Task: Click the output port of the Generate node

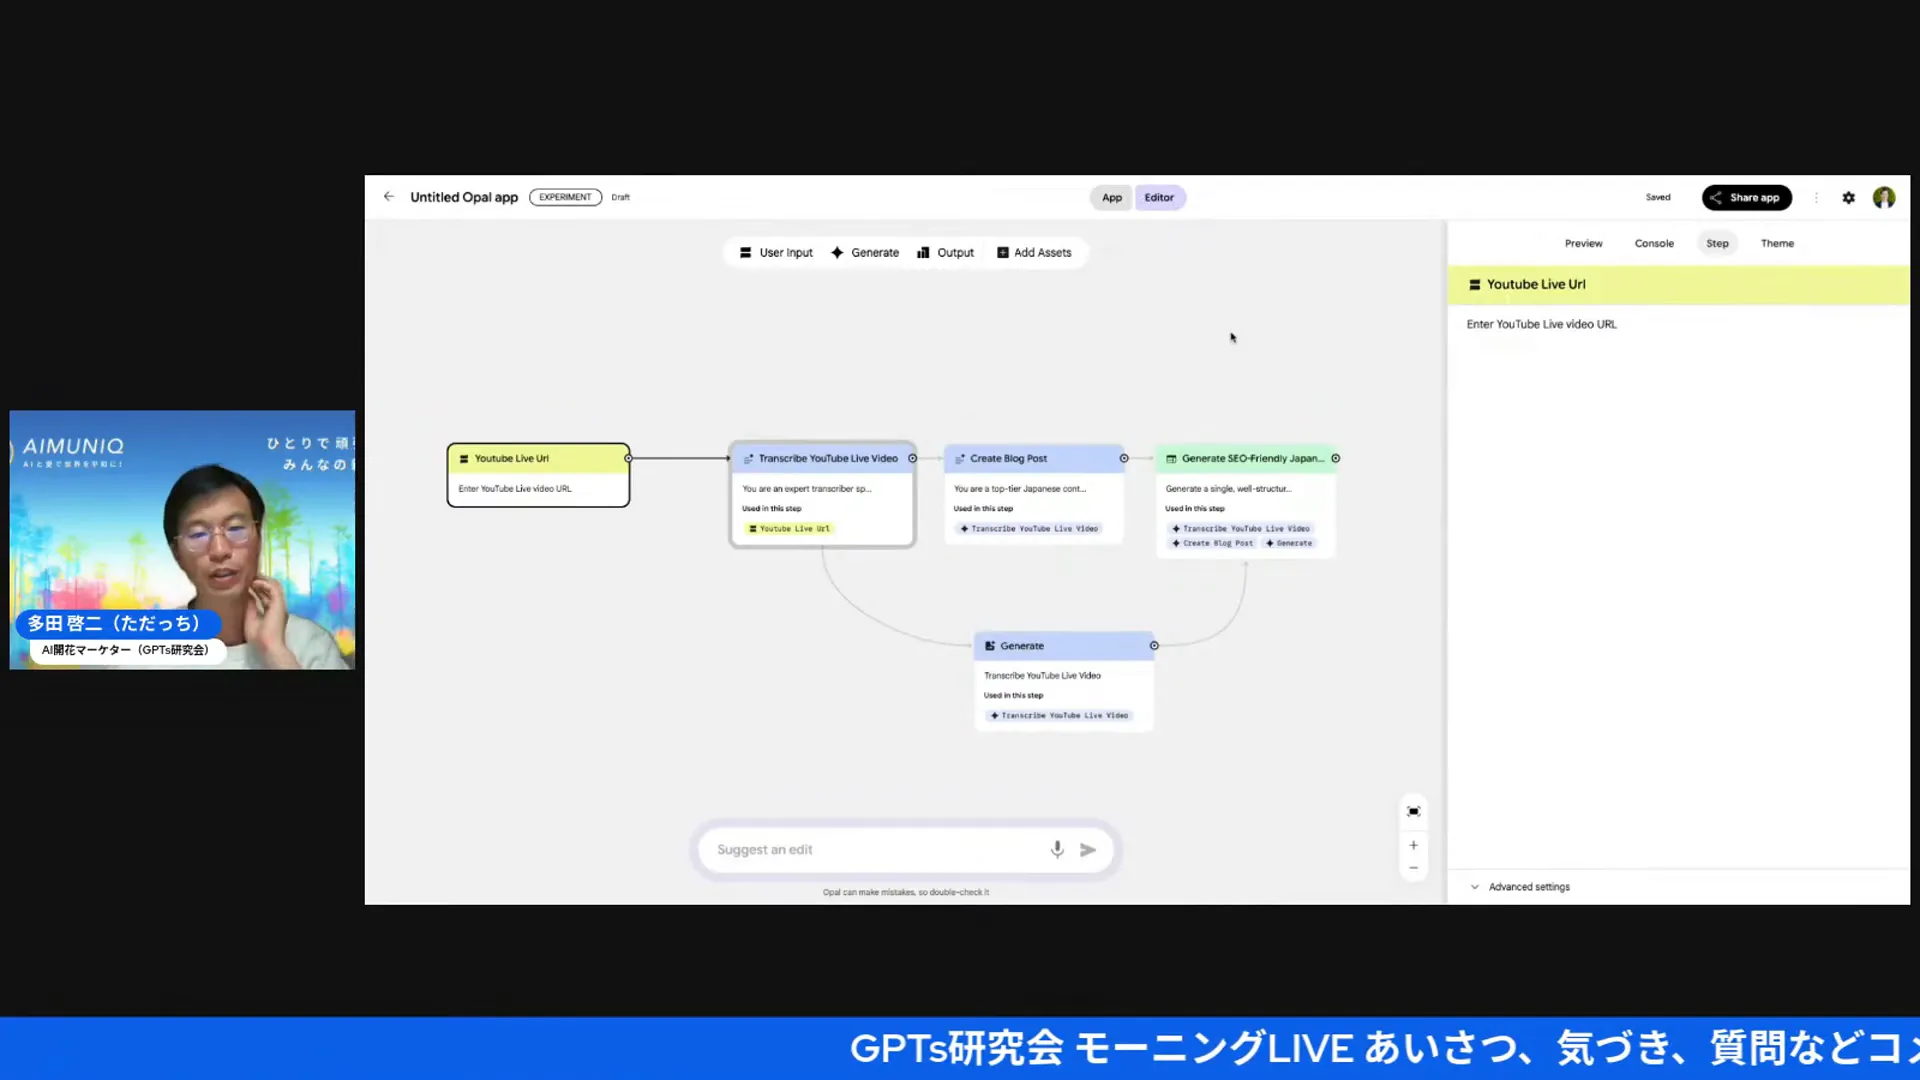Action: [1154, 646]
